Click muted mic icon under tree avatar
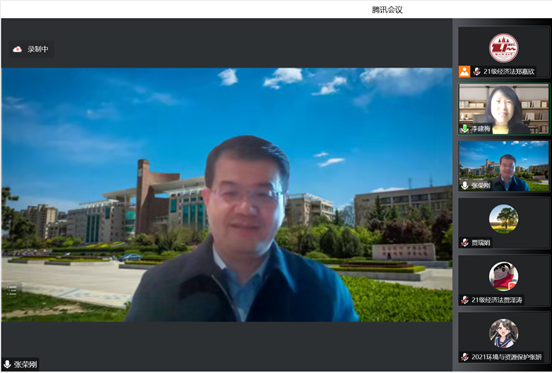This screenshot has width=552, height=373. [x=465, y=242]
